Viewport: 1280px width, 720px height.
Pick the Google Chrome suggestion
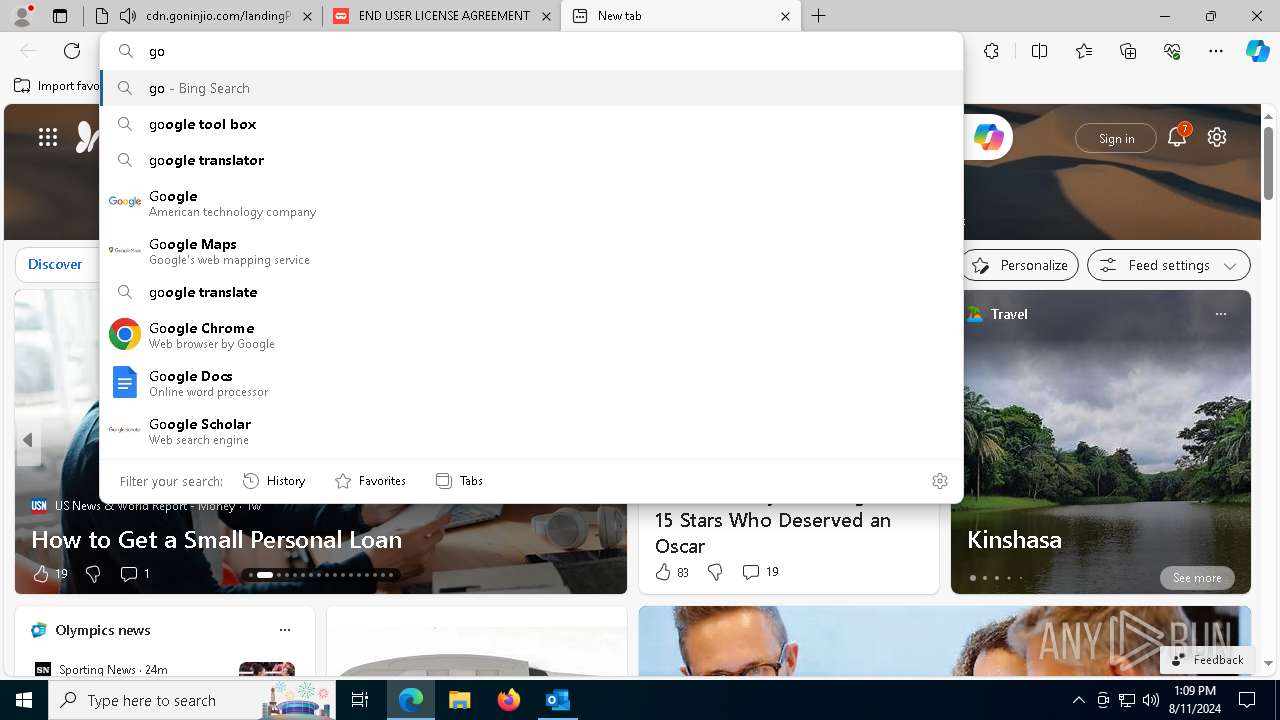click(x=531, y=335)
